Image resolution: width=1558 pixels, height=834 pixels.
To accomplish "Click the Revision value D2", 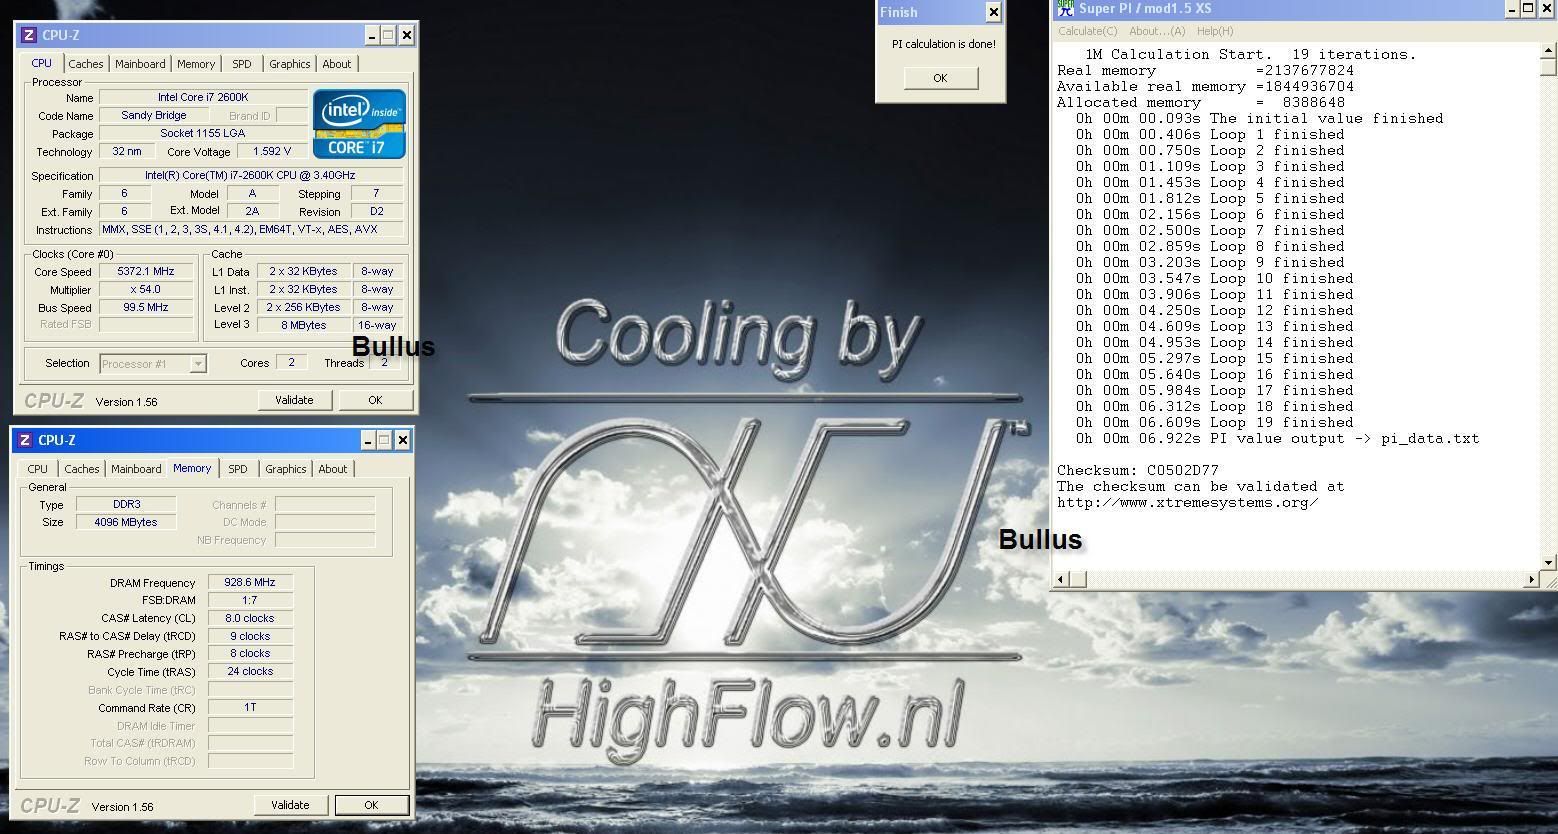I will pyautogui.click(x=377, y=212).
